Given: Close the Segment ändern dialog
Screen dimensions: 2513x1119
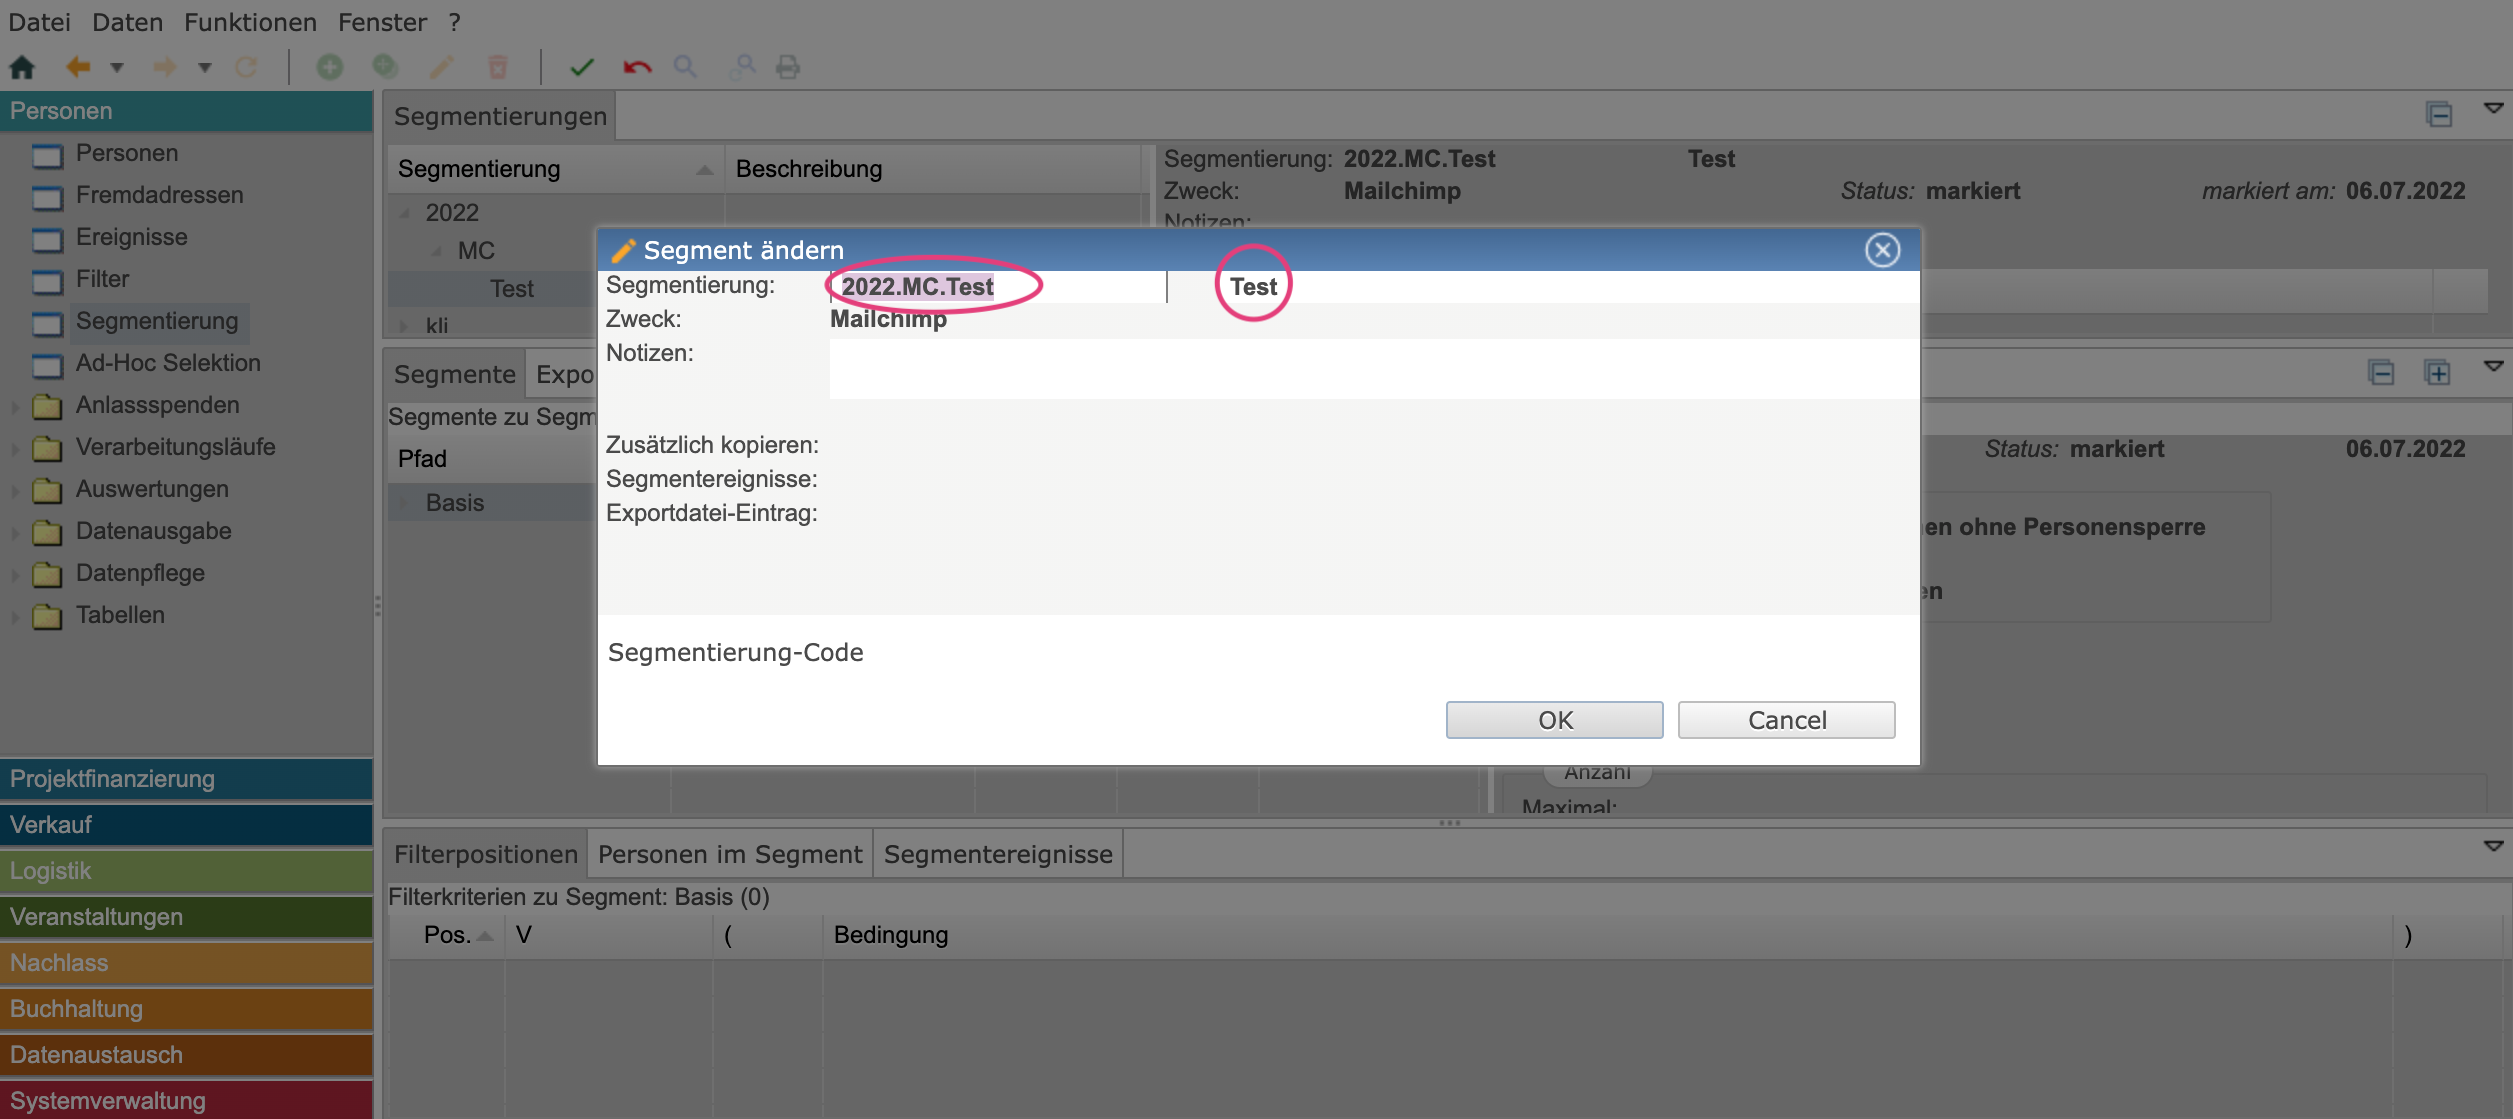Looking at the screenshot, I should tap(1882, 250).
